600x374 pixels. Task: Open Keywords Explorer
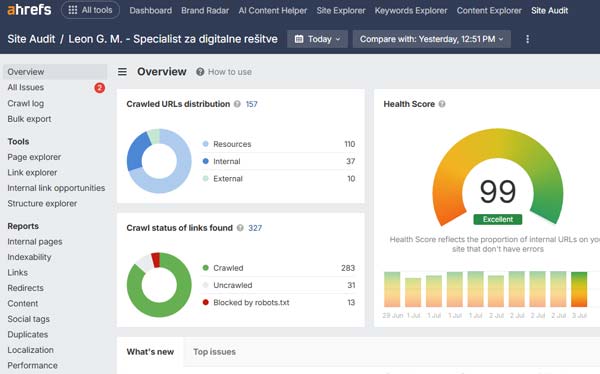click(411, 10)
